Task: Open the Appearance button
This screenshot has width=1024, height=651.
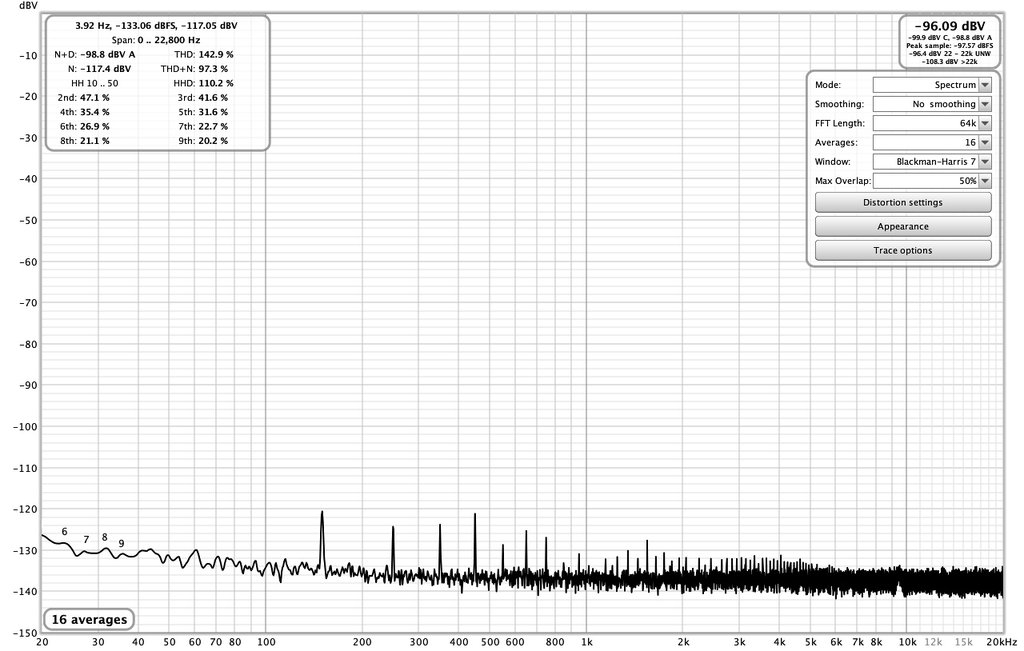Action: tap(903, 227)
